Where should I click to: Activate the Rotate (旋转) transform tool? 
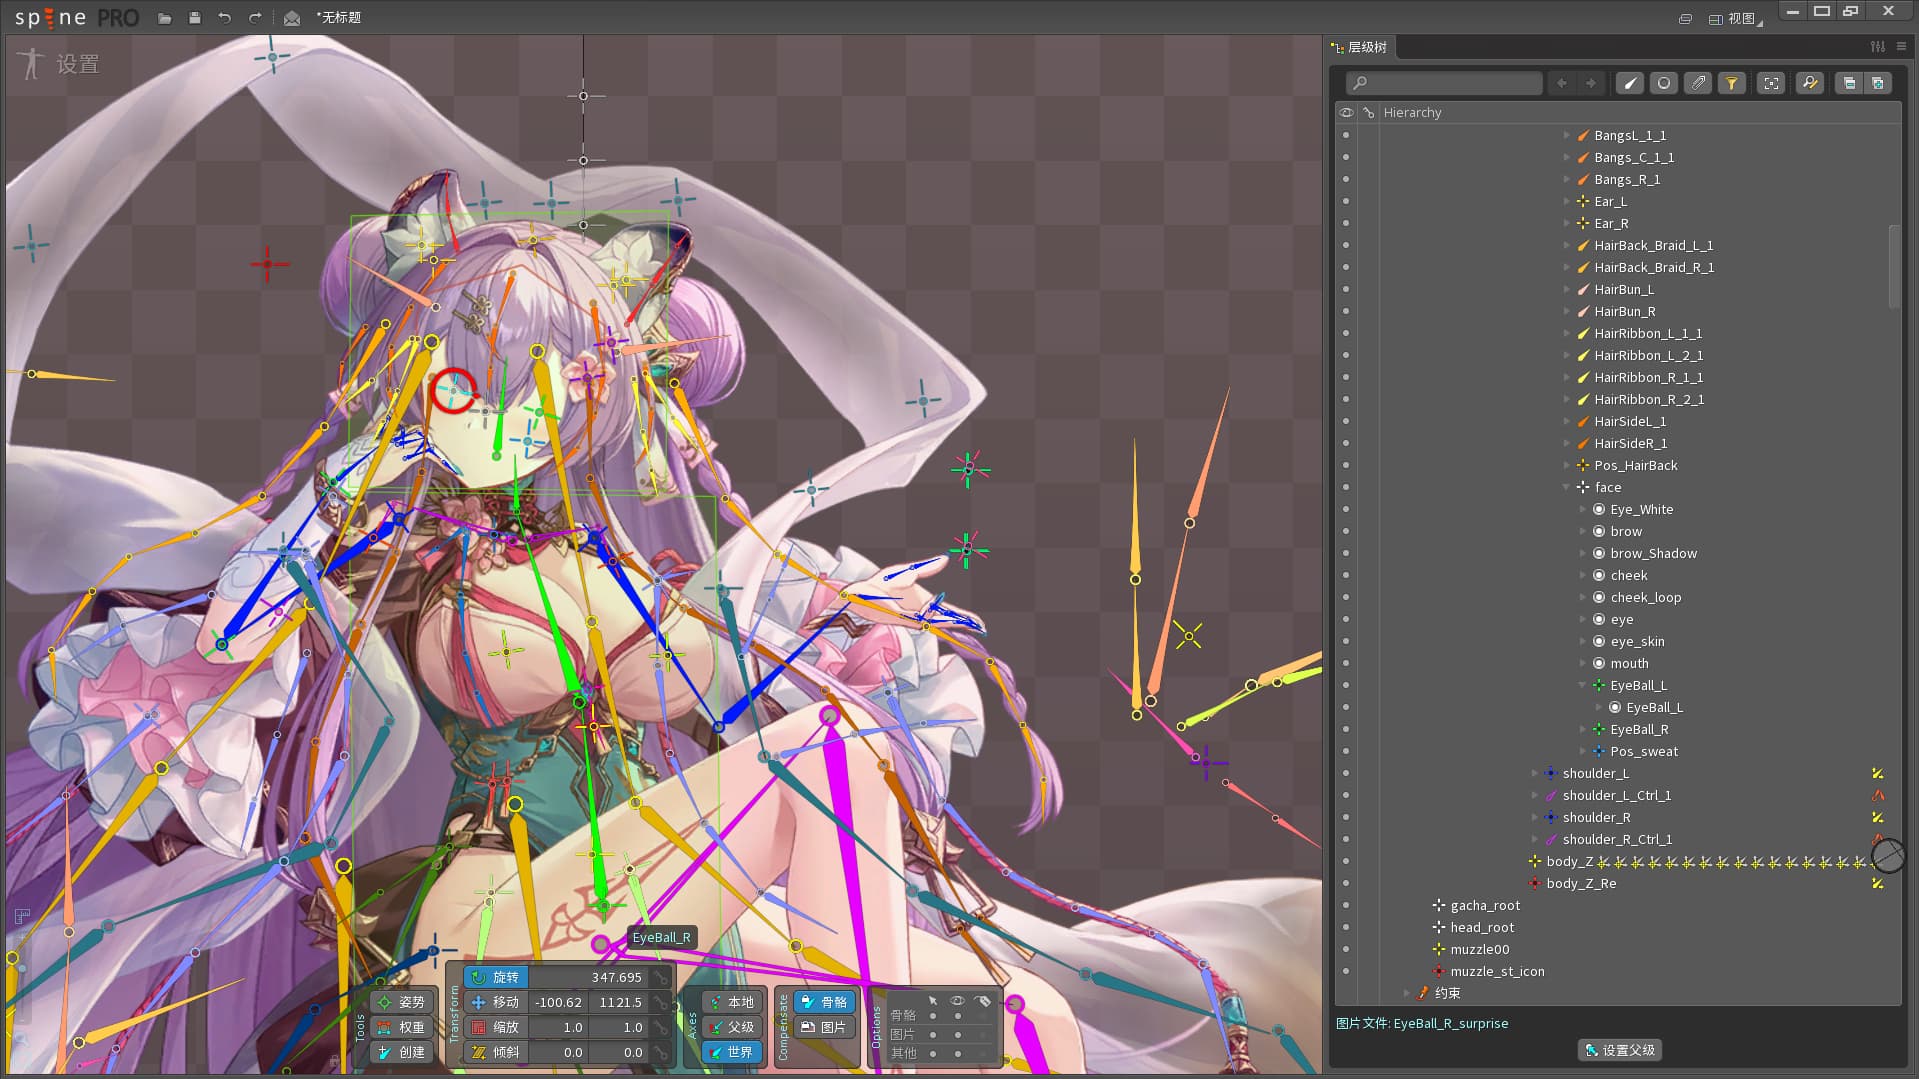(496, 977)
